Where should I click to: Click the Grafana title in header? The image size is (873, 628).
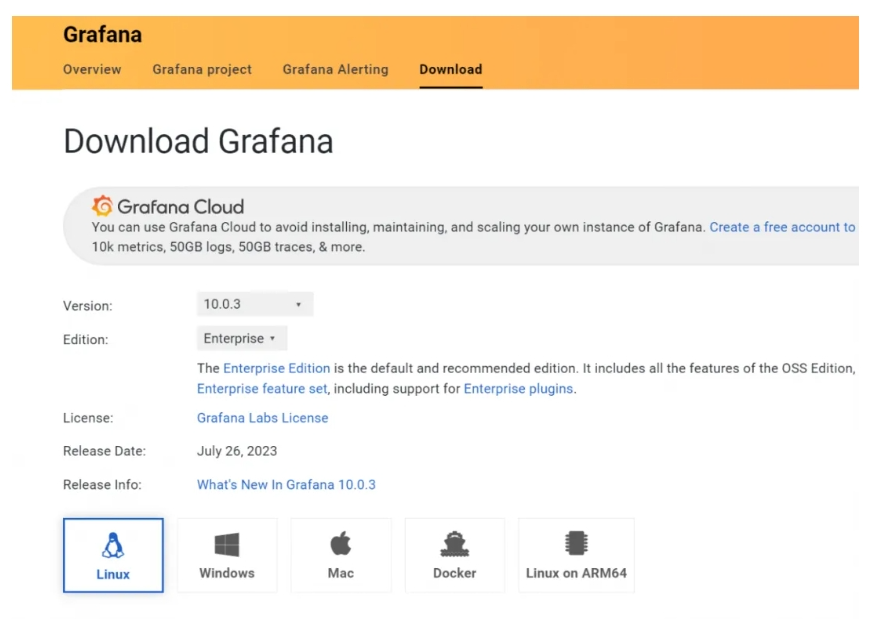point(102,35)
